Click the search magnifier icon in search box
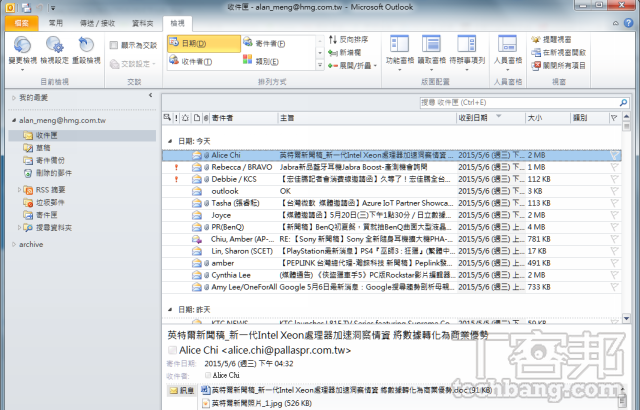Viewport: 640px width, 410px height. pos(623,102)
